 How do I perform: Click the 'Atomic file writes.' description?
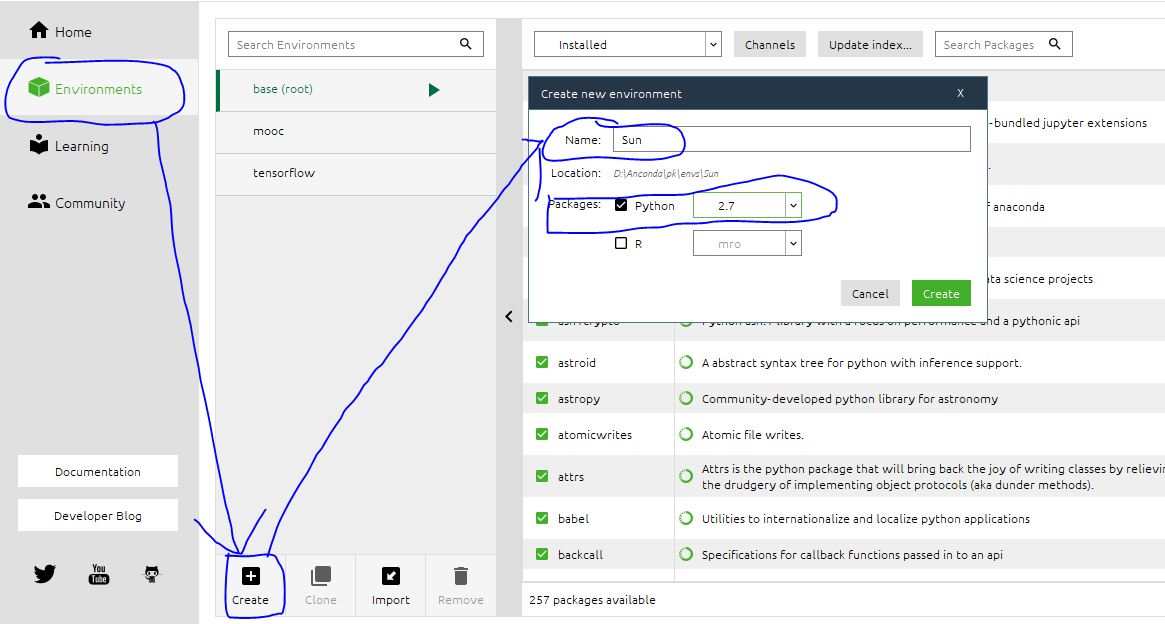(753, 435)
